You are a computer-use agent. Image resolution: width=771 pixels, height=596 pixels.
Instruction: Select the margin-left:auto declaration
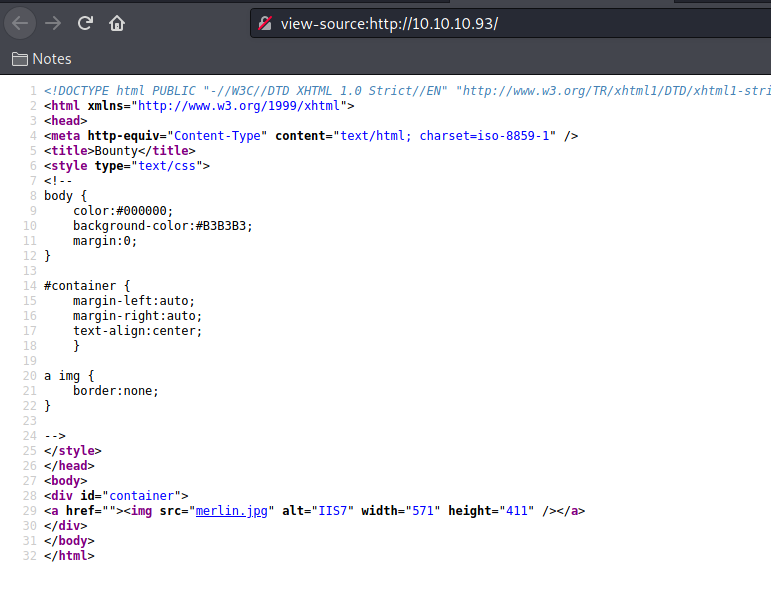click(134, 301)
